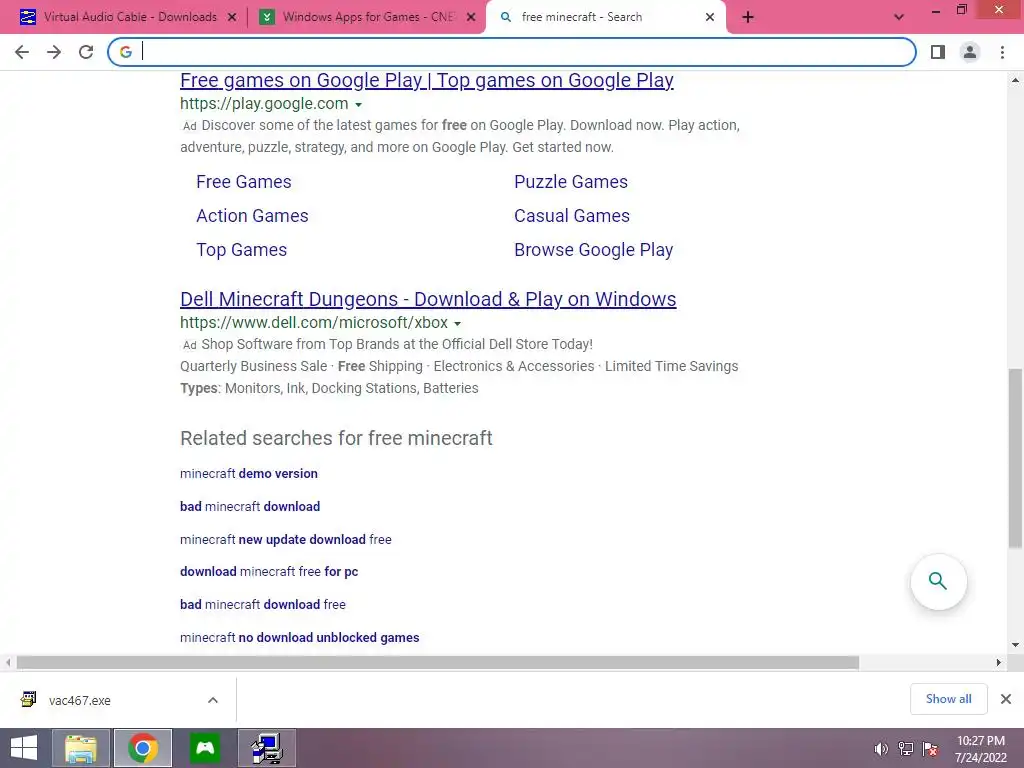
Task: Open Chrome three-dot menu
Action: point(1002,52)
